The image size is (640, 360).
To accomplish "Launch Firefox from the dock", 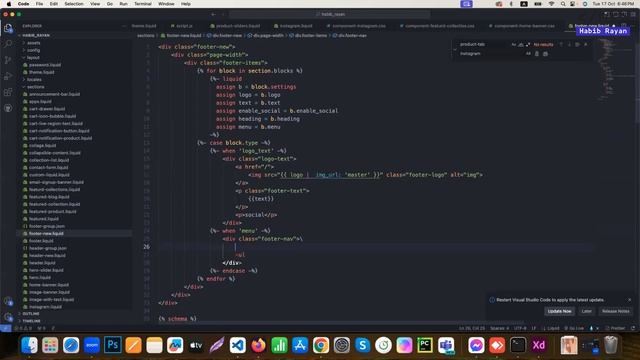I will [x=258, y=345].
